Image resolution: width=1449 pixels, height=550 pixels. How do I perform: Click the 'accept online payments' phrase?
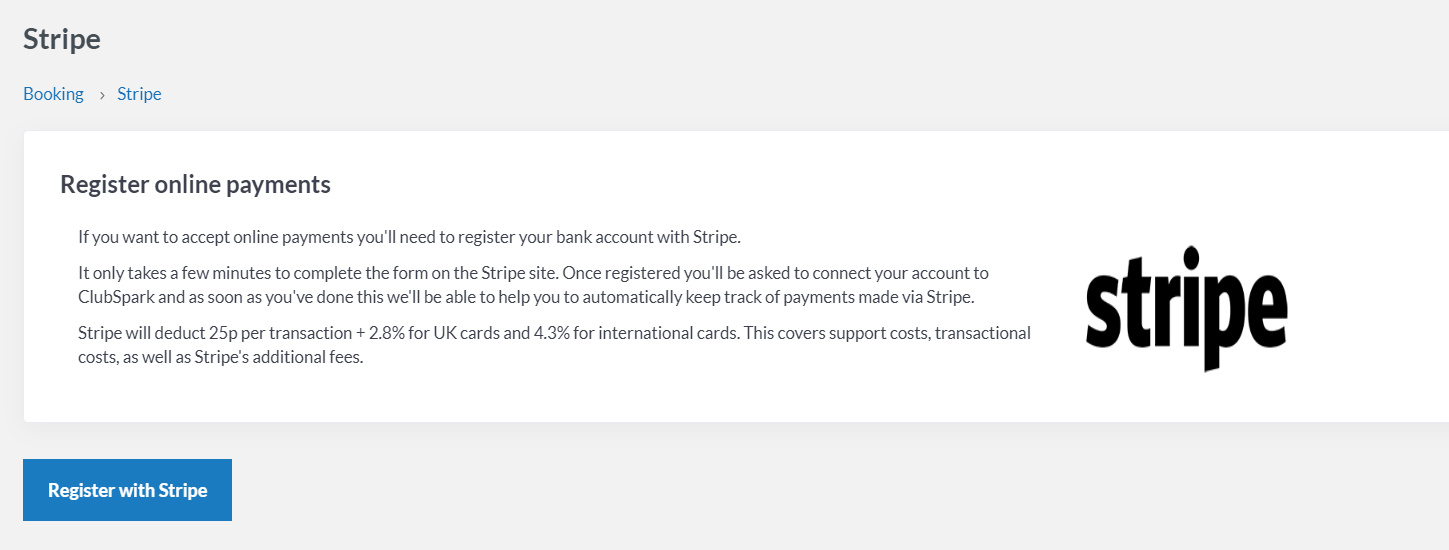263,237
